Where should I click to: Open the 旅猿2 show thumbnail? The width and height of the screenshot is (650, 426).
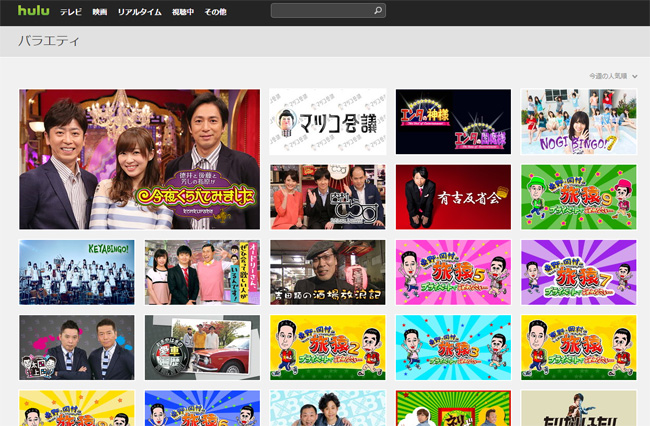327,347
